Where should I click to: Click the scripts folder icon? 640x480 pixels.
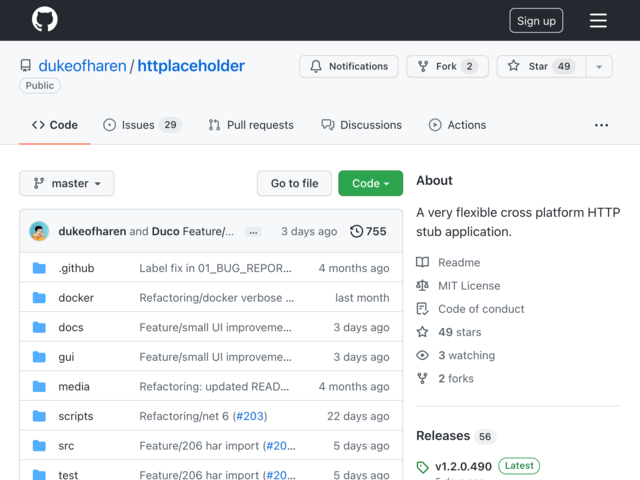(x=39, y=416)
